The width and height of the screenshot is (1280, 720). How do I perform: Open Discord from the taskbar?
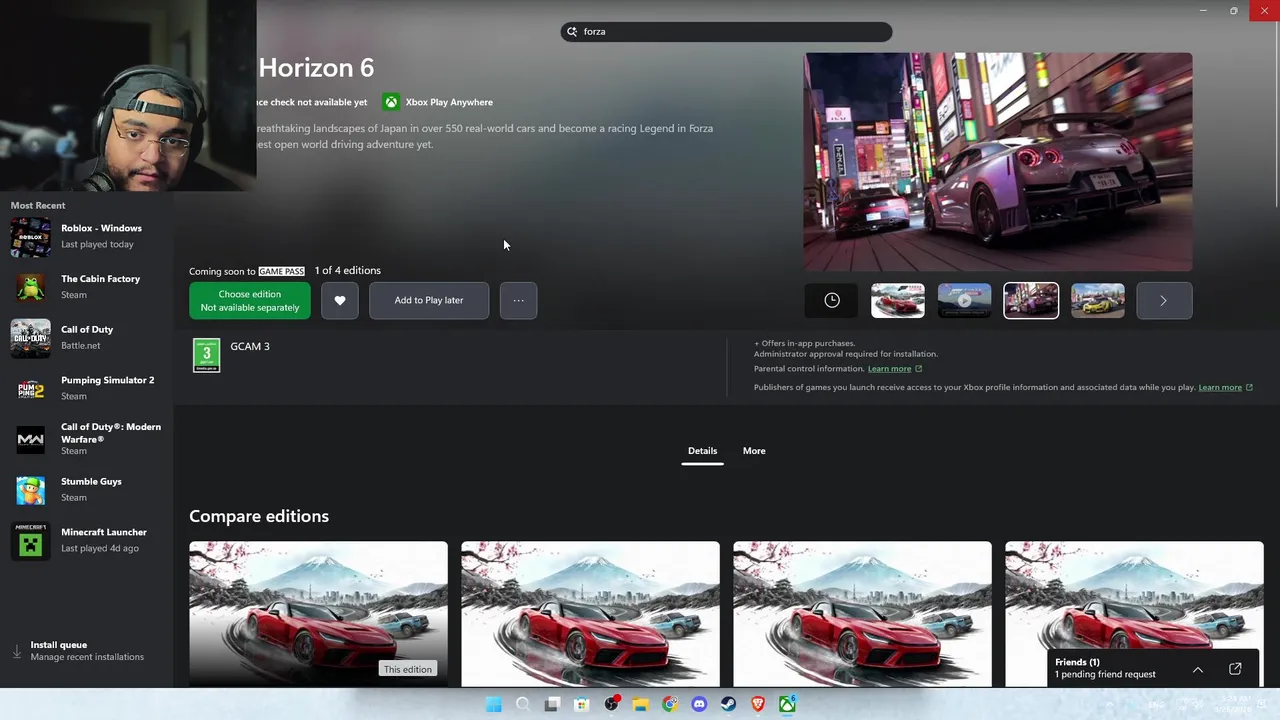click(x=699, y=705)
